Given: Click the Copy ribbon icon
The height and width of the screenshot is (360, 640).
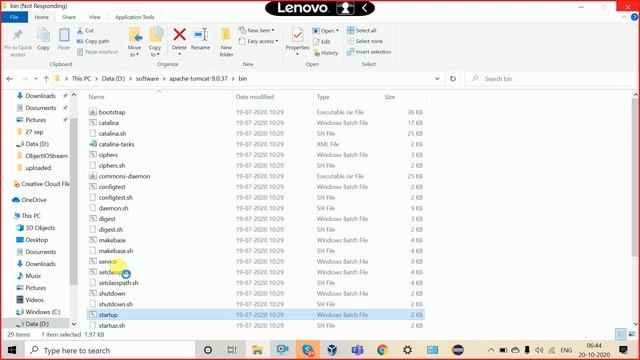Looking at the screenshot, I should click(43, 35).
